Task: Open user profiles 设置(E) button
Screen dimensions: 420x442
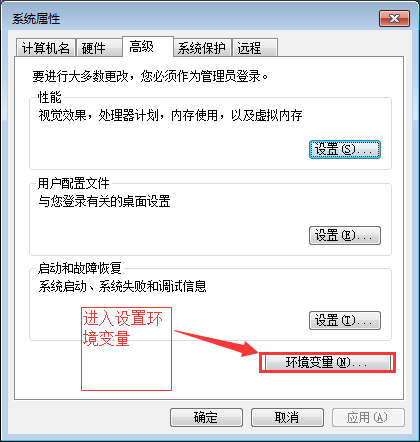Action: pyautogui.click(x=345, y=235)
